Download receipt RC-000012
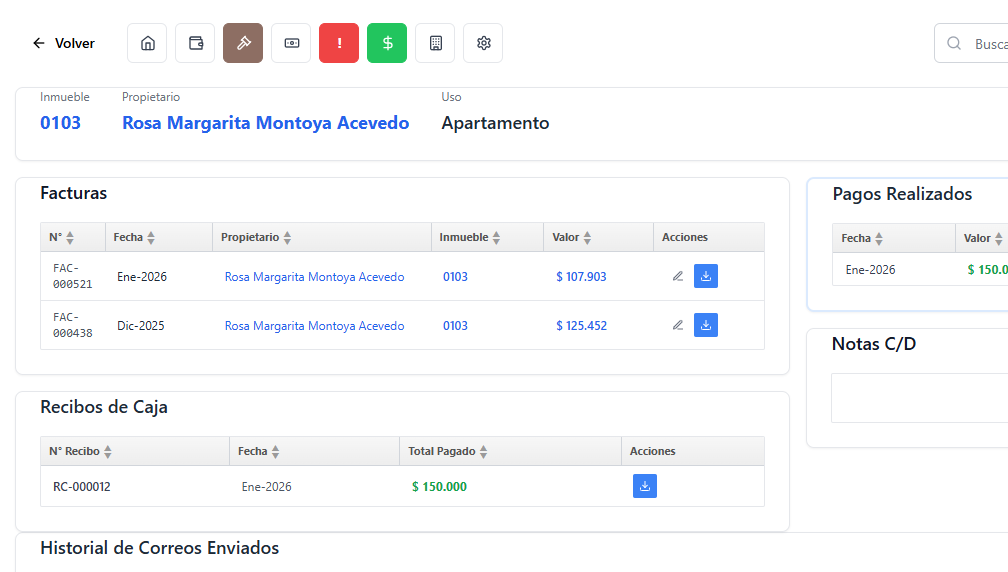This screenshot has height=572, width=1008. [645, 486]
